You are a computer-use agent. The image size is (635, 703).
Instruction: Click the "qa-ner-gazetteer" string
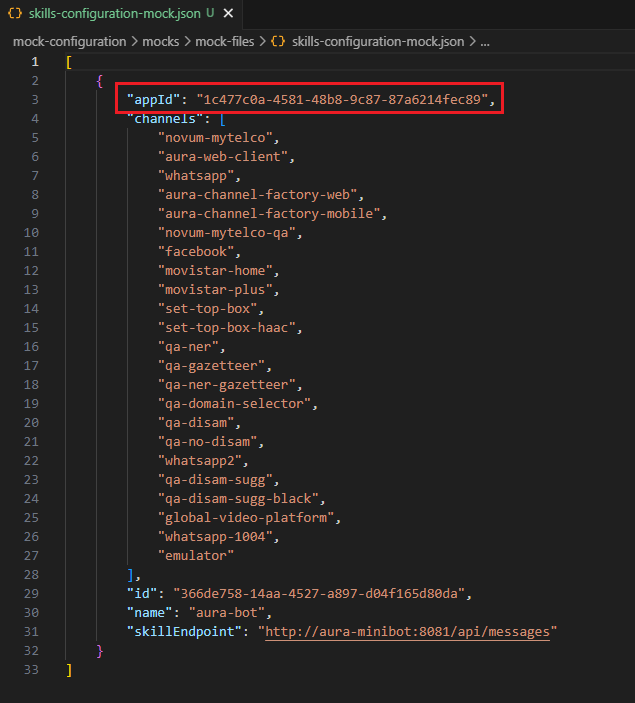226,385
